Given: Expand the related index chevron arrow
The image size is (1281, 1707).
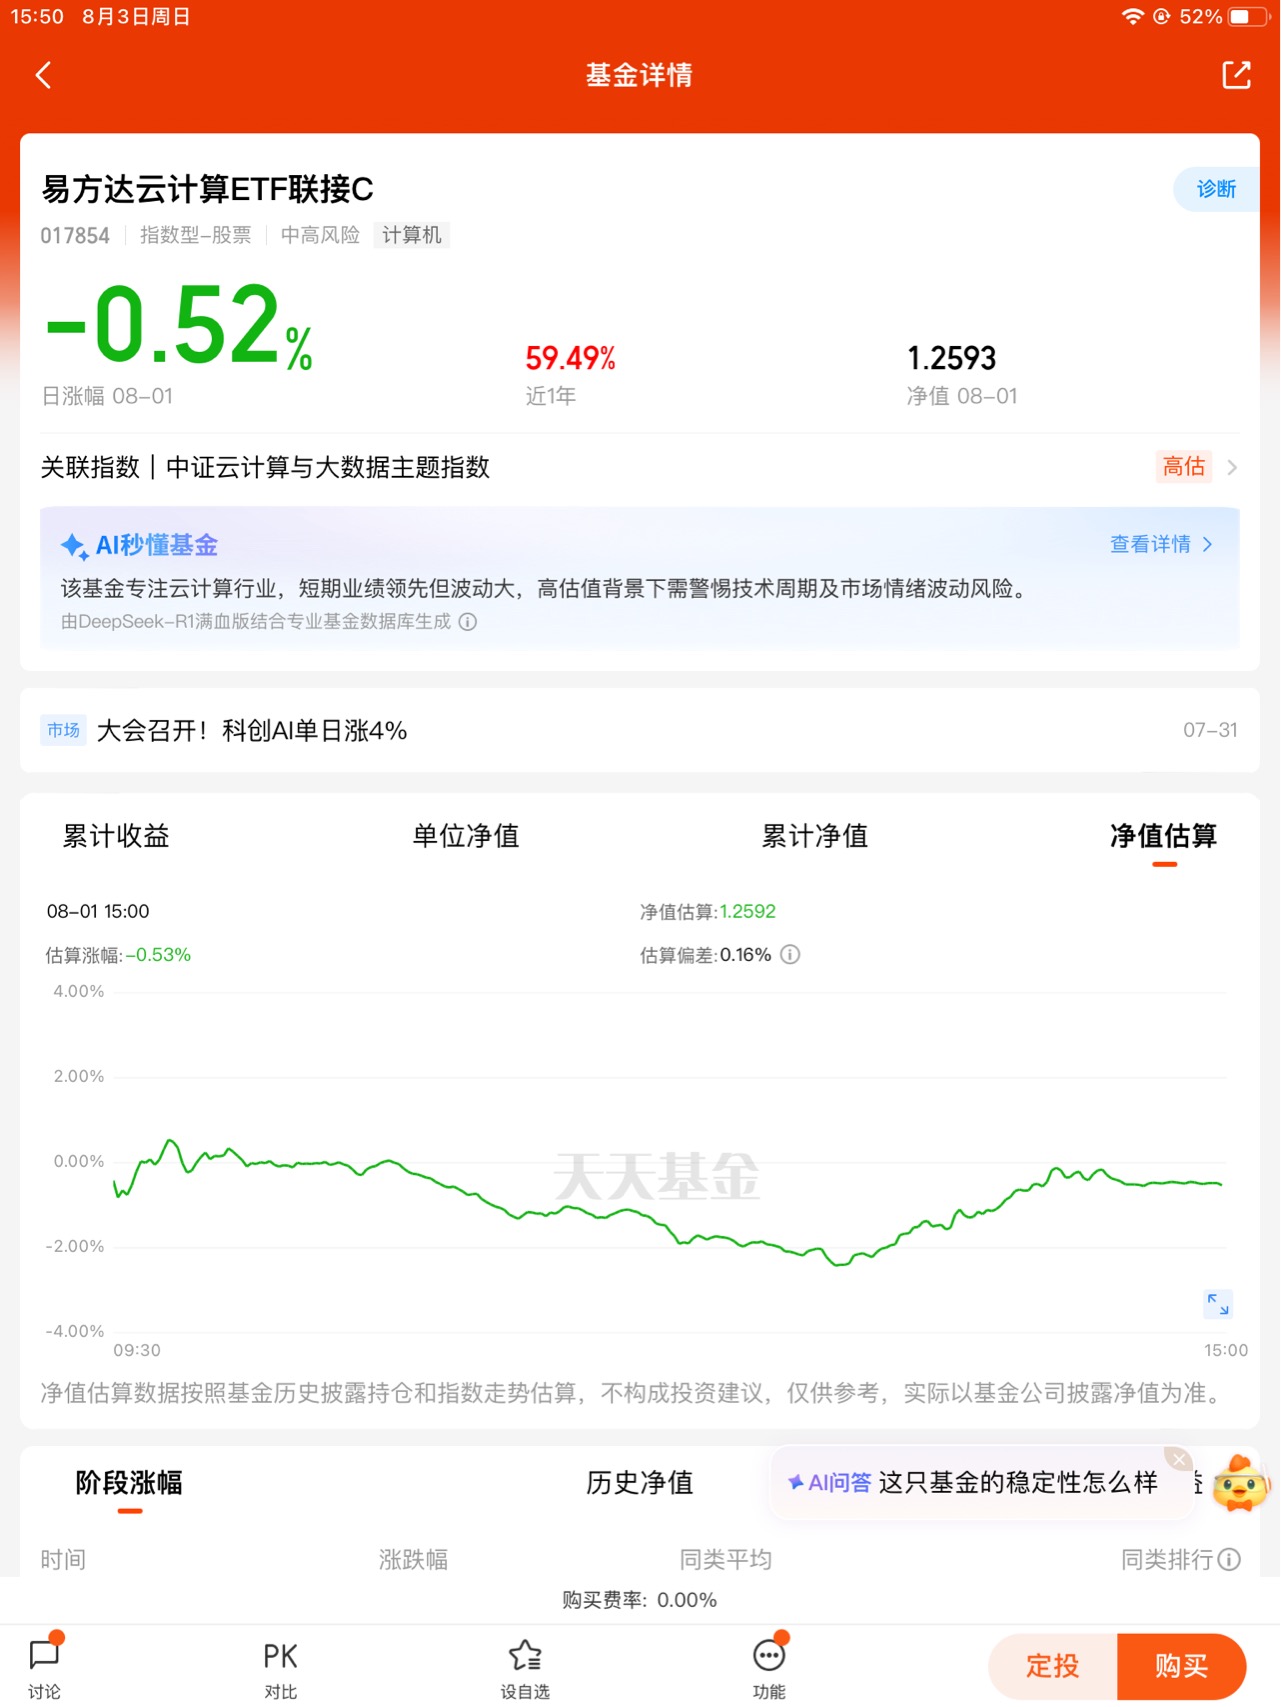Looking at the screenshot, I should click(x=1232, y=467).
